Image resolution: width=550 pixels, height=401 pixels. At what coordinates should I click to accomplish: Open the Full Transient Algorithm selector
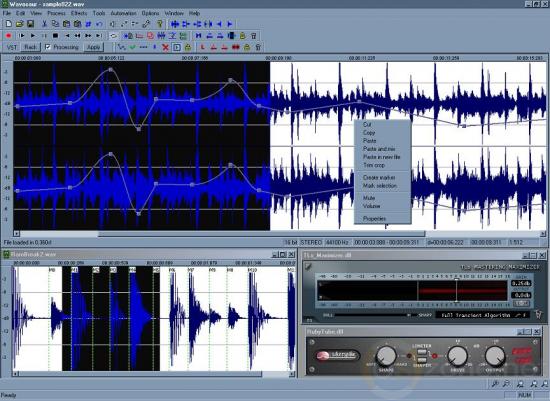pyautogui.click(x=483, y=315)
